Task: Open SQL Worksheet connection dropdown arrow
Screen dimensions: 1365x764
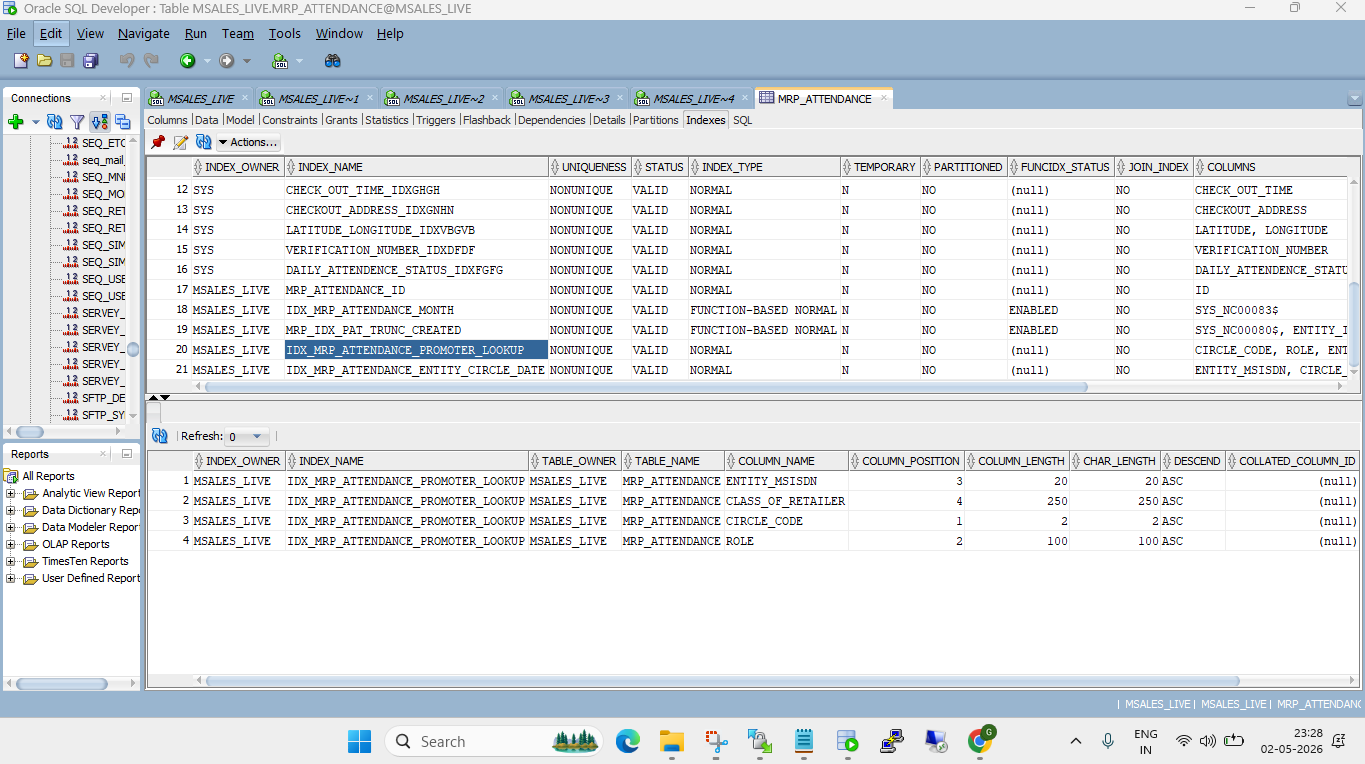Action: tap(299, 61)
